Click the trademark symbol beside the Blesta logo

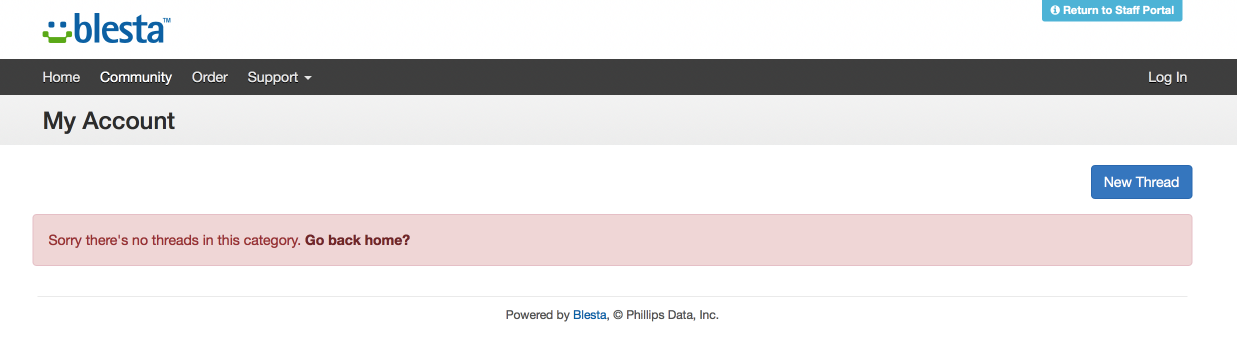[x=167, y=19]
